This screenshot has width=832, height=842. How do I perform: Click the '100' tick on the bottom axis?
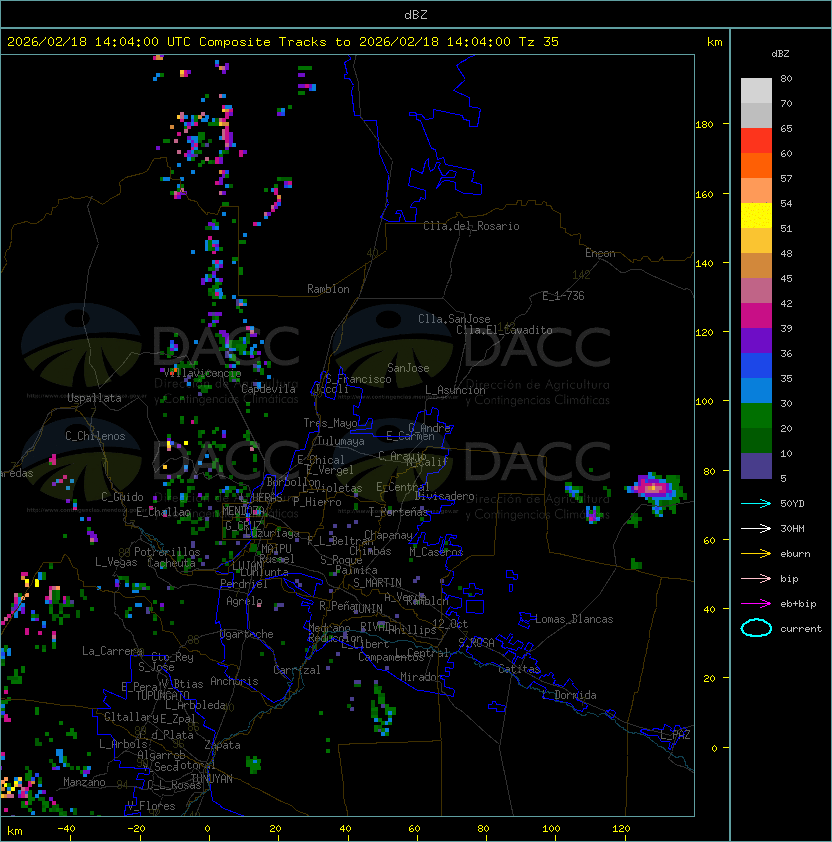pos(551,829)
